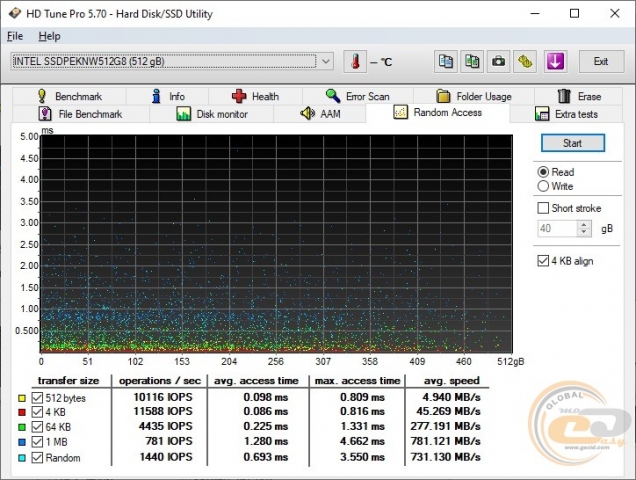Click the 11588 IOPS value

pos(163,411)
